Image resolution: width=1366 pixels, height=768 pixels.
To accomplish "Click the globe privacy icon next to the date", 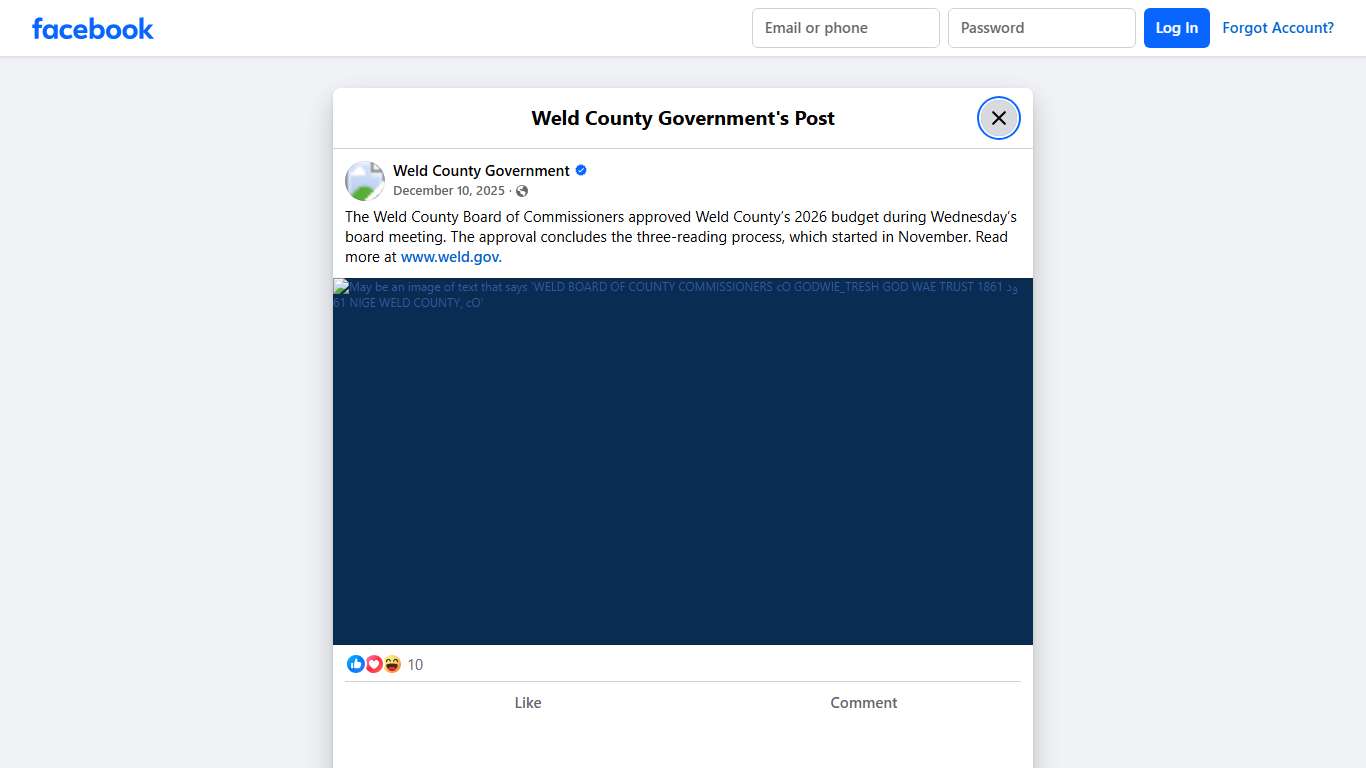I will point(521,190).
